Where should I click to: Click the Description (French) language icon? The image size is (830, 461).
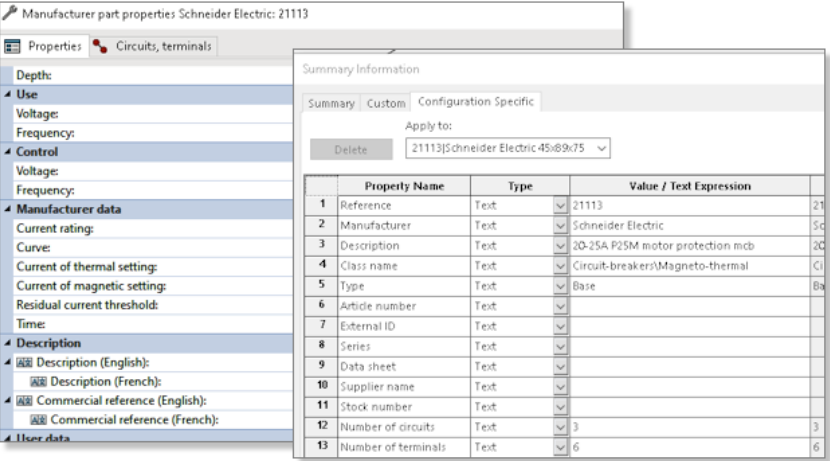(38, 382)
